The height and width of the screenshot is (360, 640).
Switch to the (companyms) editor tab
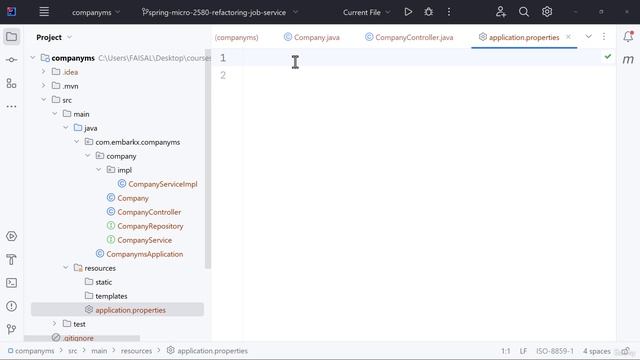(x=236, y=37)
